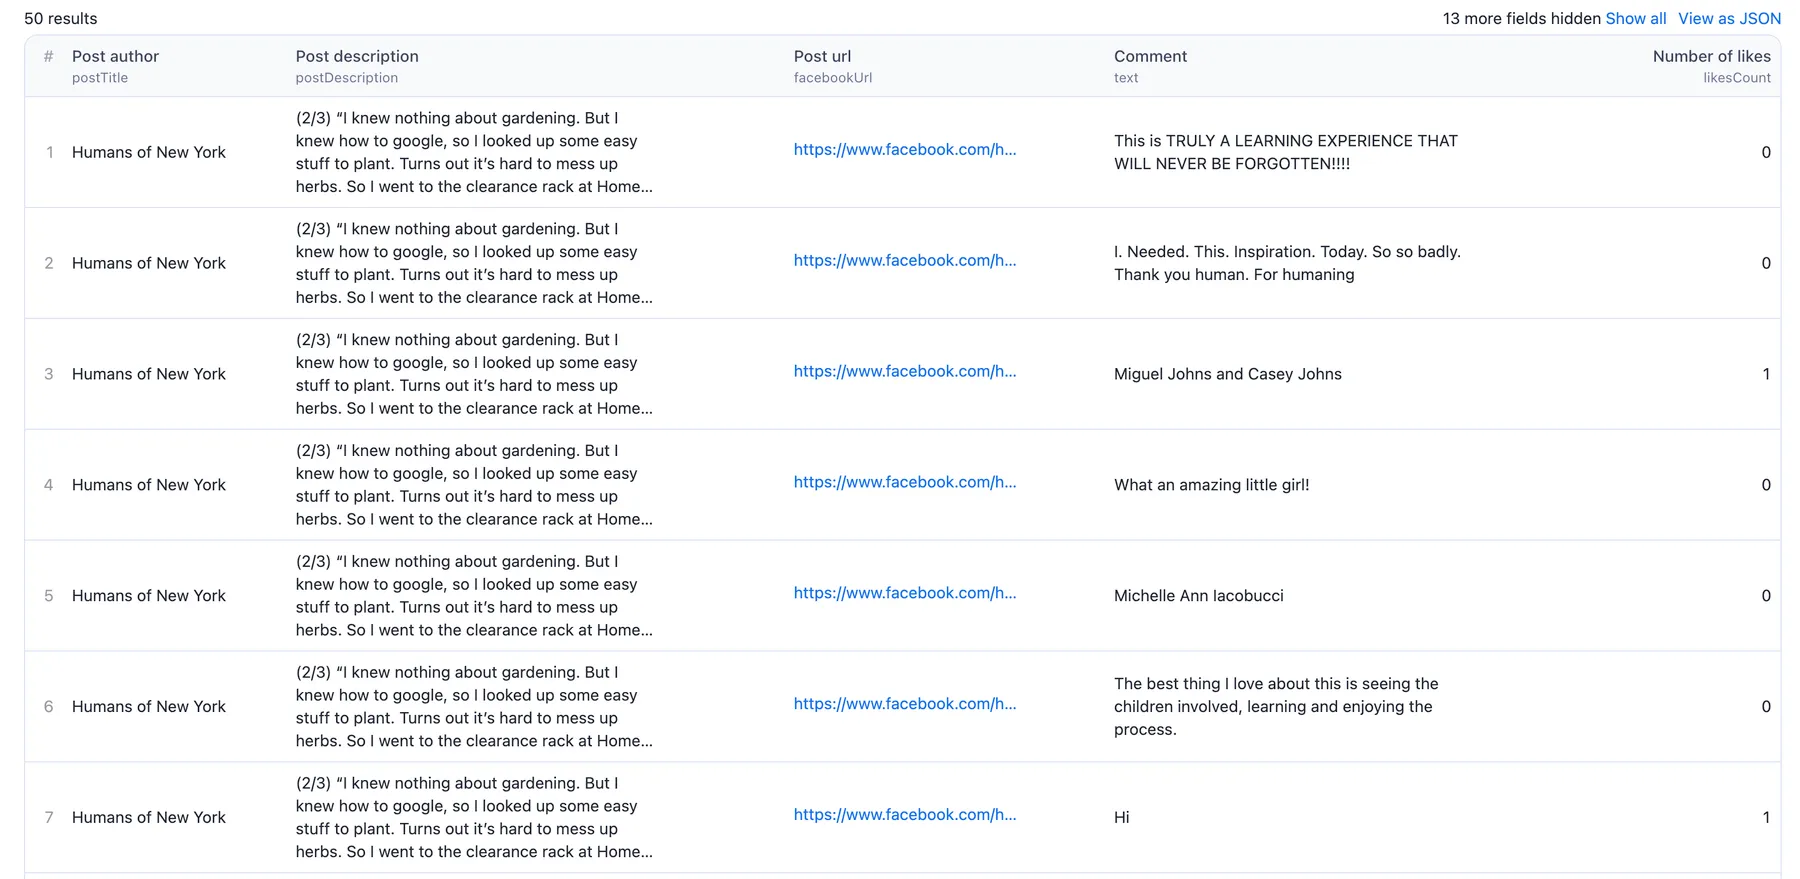1800x879 pixels.
Task: Open the Facebook post link in row 5
Action: click(904, 594)
